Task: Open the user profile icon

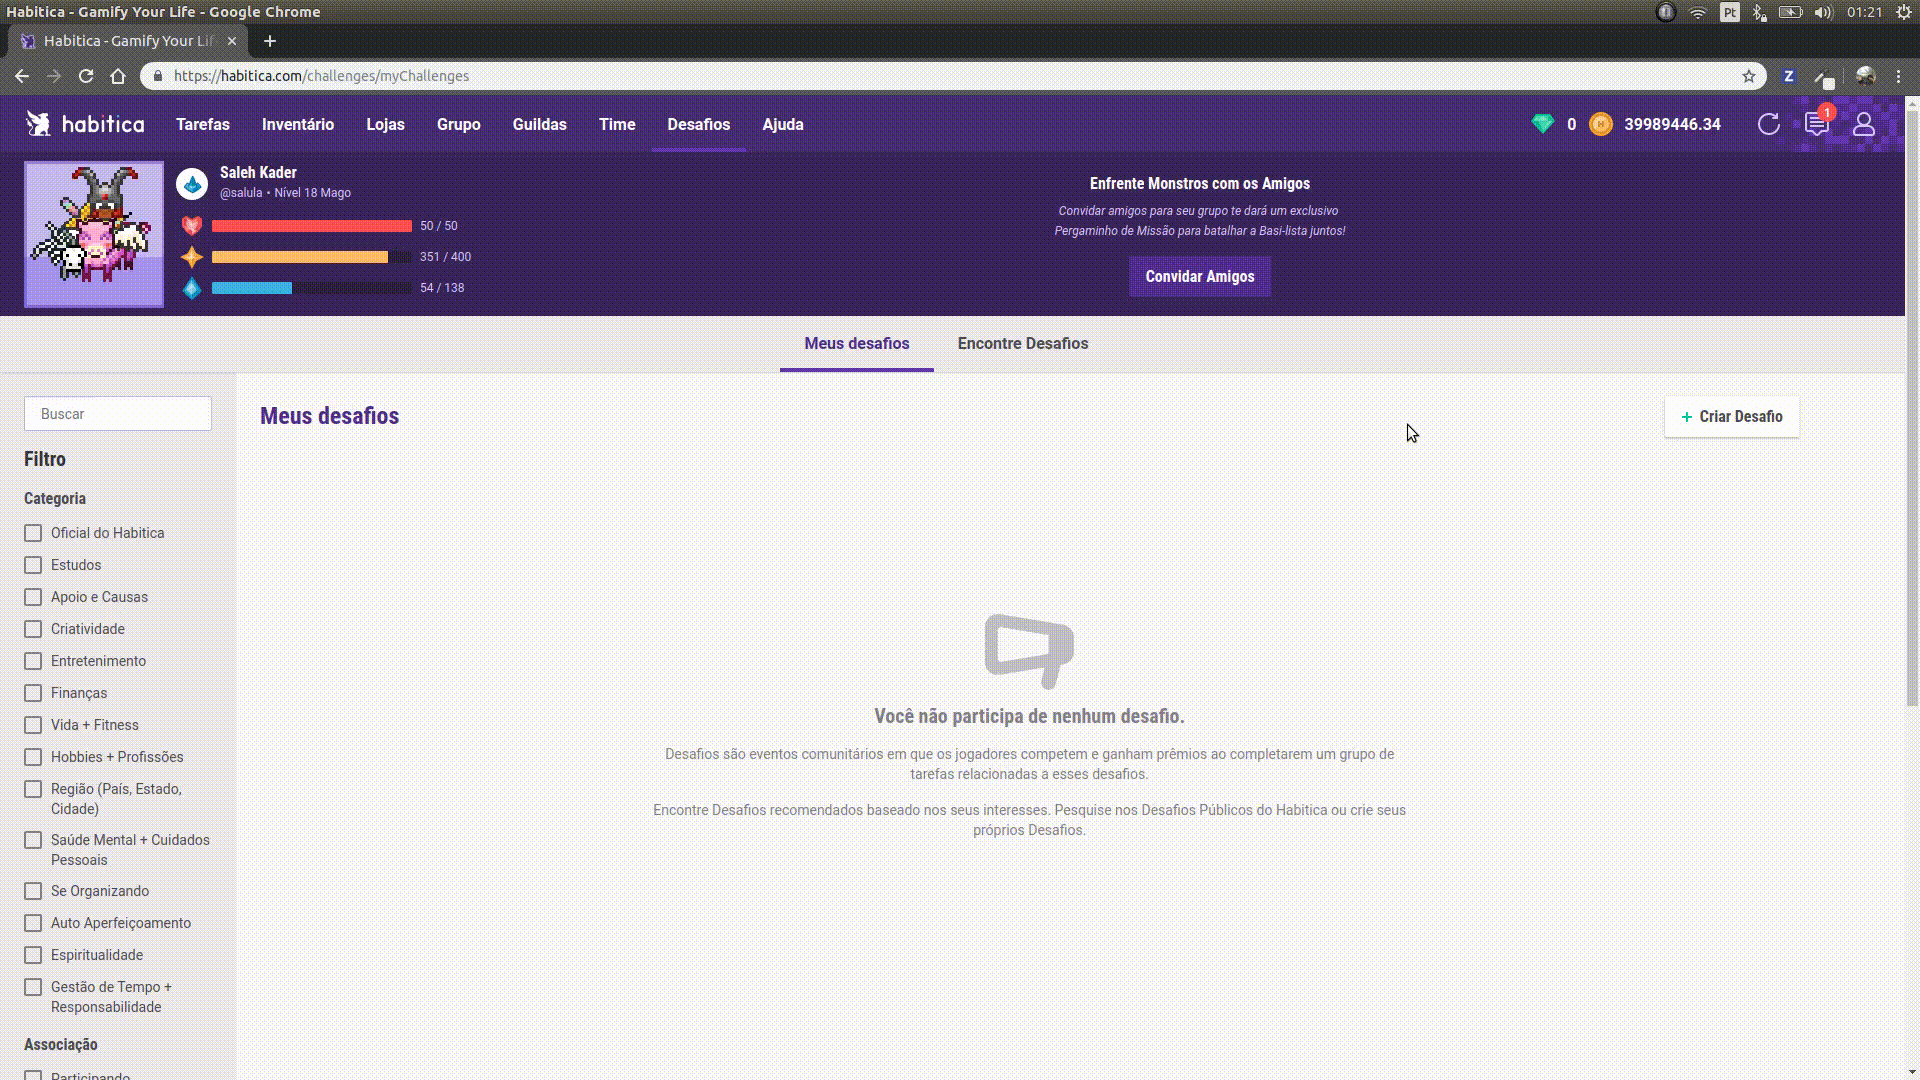Action: coord(1863,124)
